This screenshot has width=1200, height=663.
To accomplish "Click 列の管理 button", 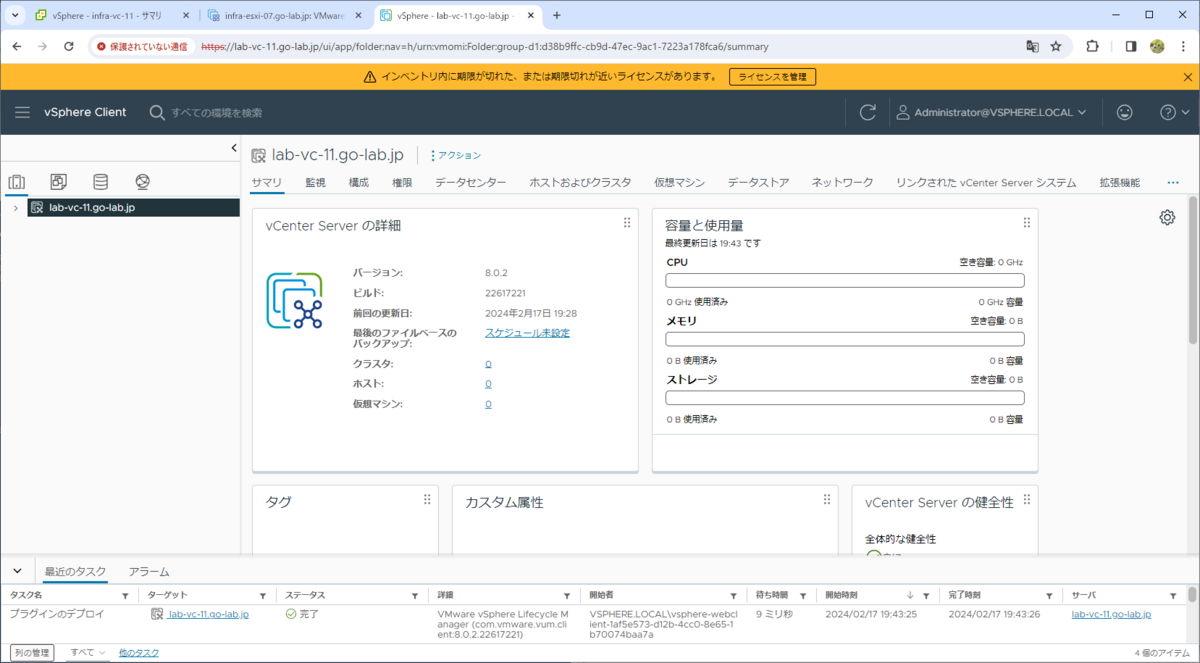I will [x=32, y=652].
